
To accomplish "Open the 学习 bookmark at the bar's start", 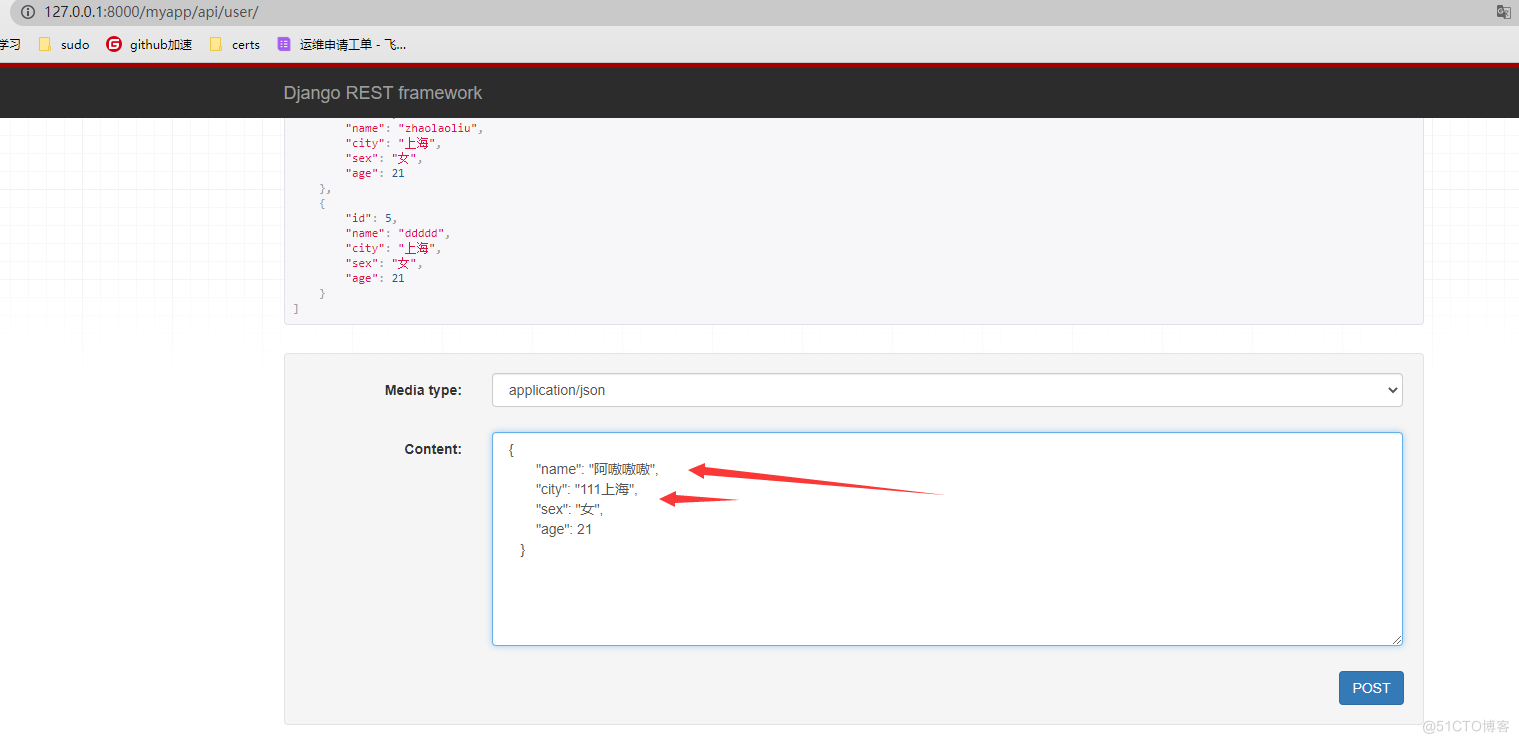I will point(10,44).
